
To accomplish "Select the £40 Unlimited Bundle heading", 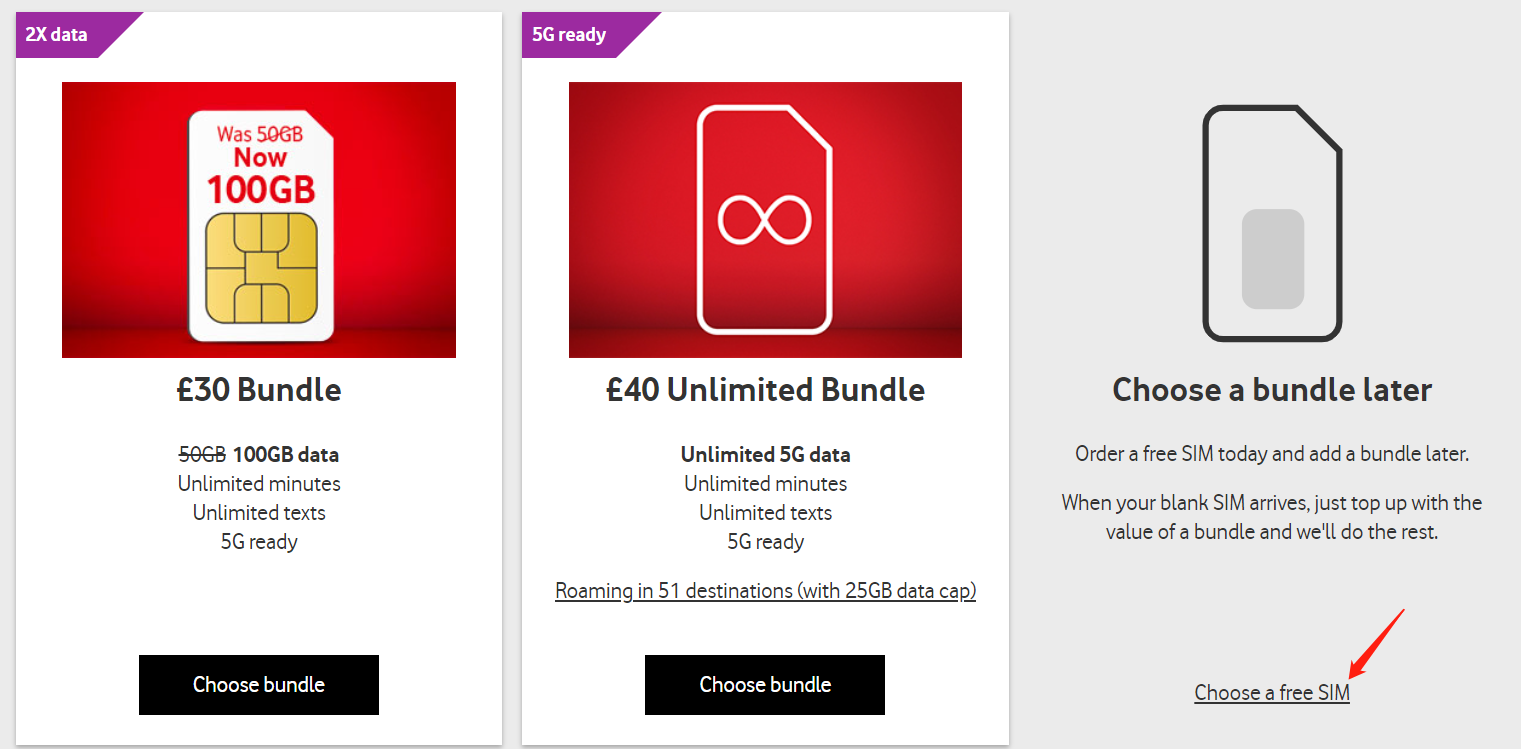I will tap(765, 389).
